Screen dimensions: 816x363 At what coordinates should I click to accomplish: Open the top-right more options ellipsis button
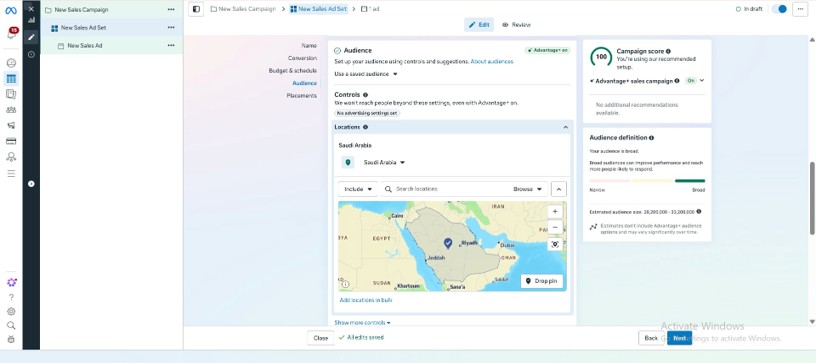[800, 9]
